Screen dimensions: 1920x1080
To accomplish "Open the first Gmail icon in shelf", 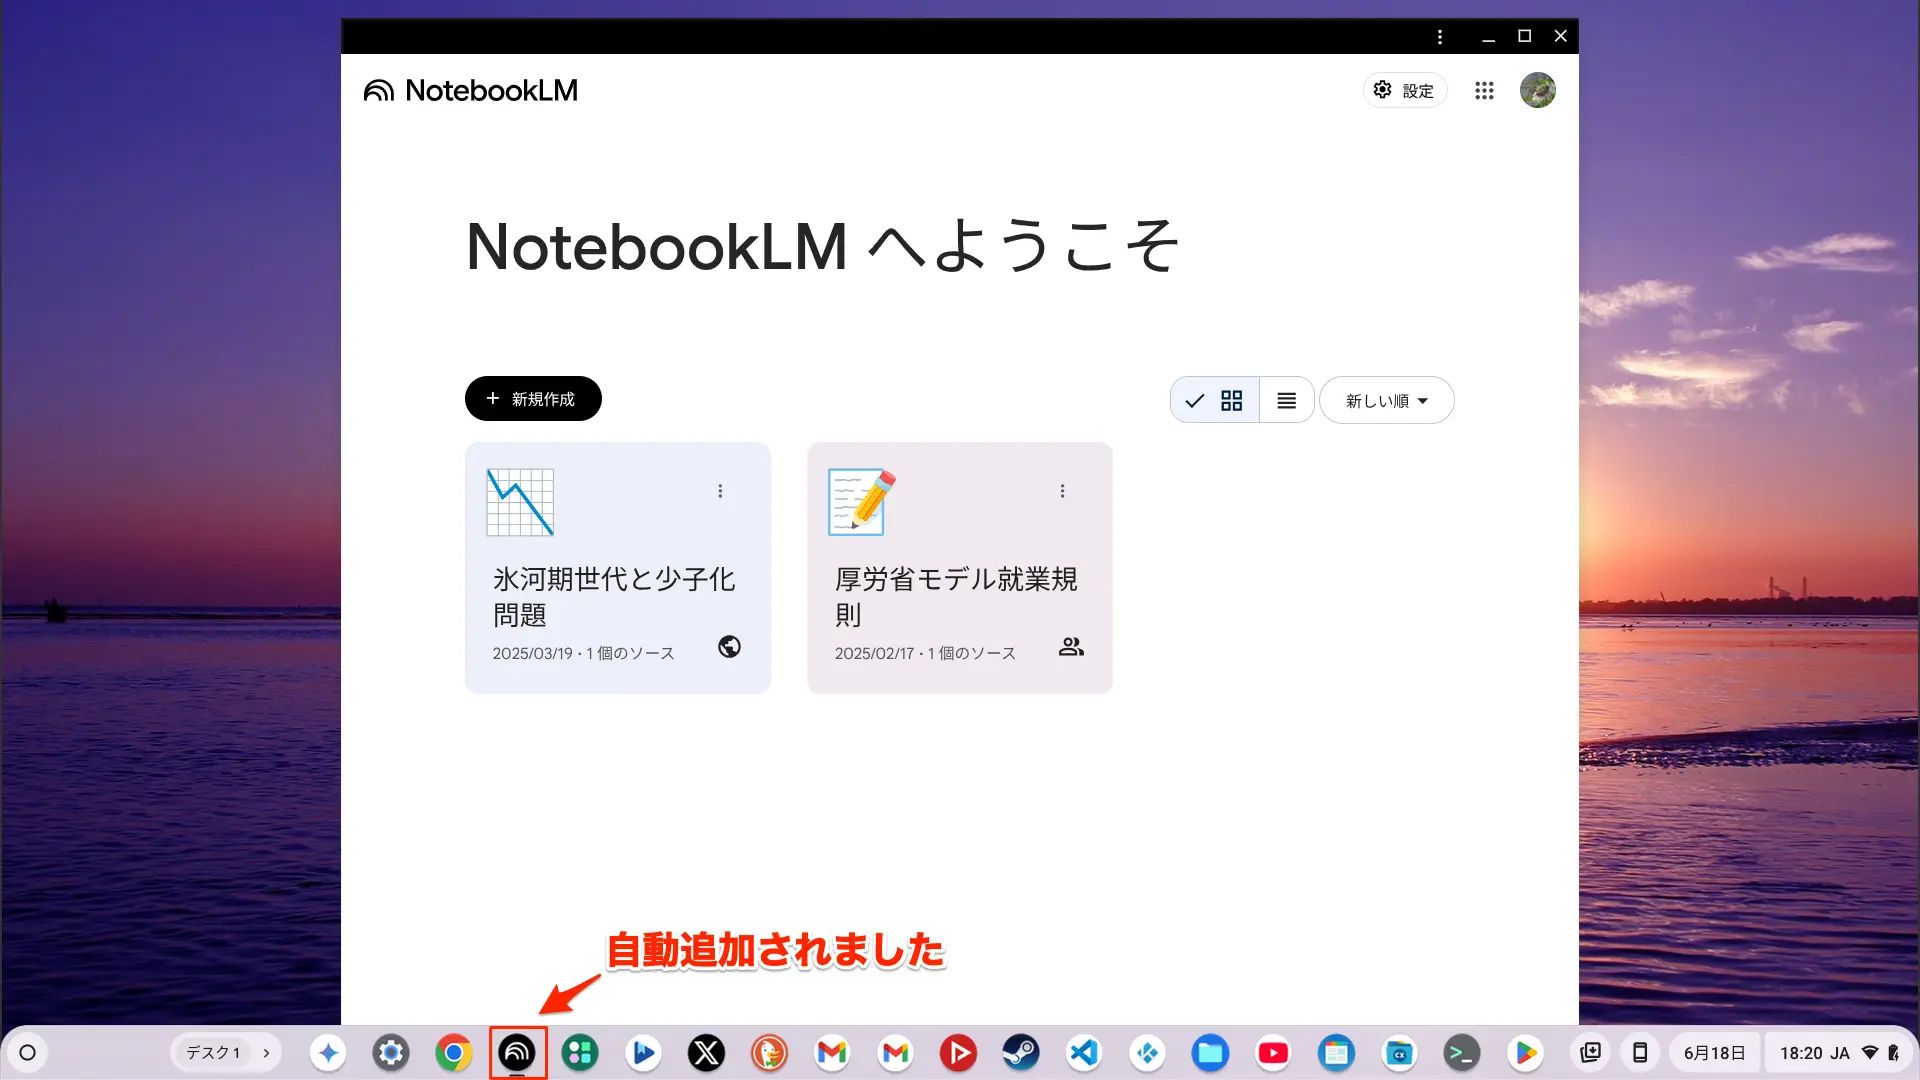I will (832, 1053).
